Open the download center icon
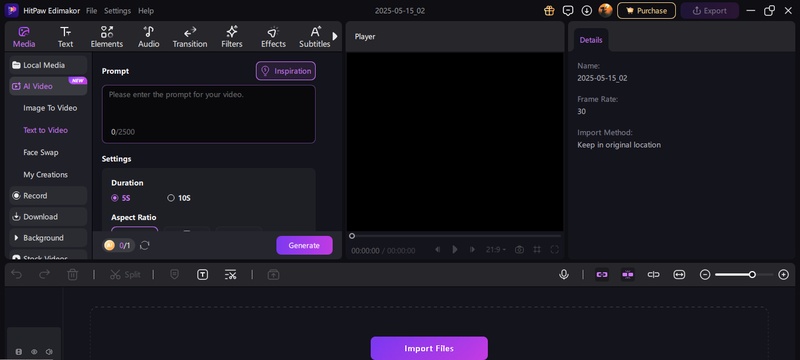Image resolution: width=800 pixels, height=360 pixels. point(587,11)
